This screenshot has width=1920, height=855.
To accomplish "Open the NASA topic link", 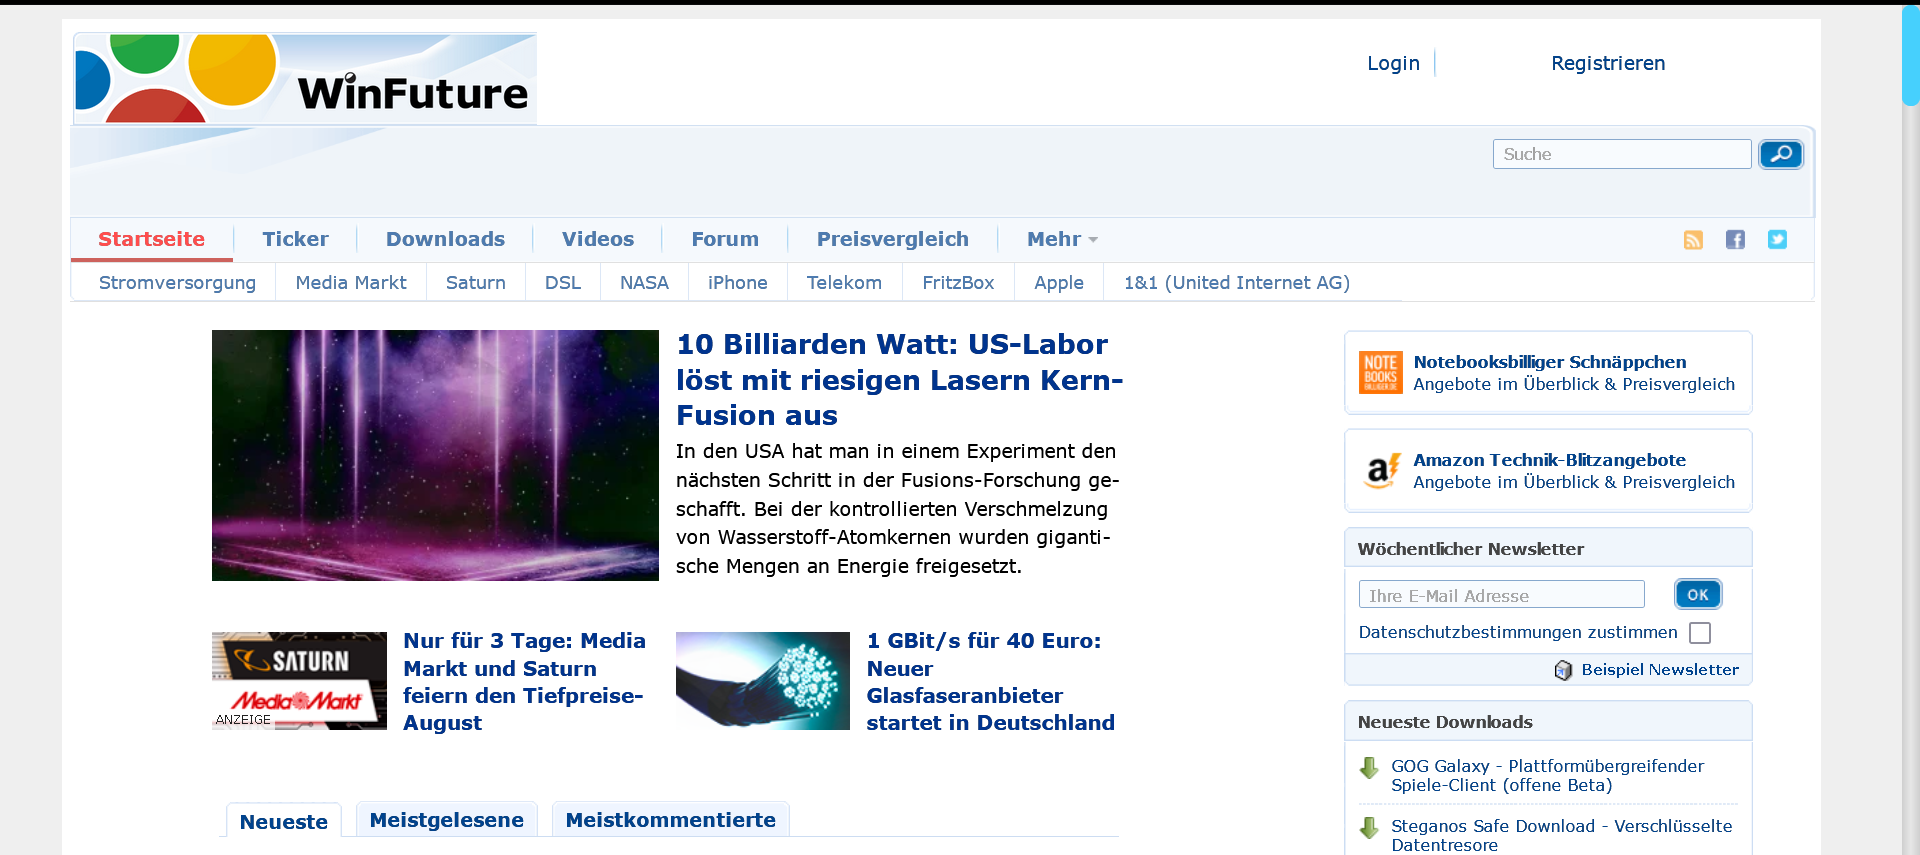I will pyautogui.click(x=644, y=283).
